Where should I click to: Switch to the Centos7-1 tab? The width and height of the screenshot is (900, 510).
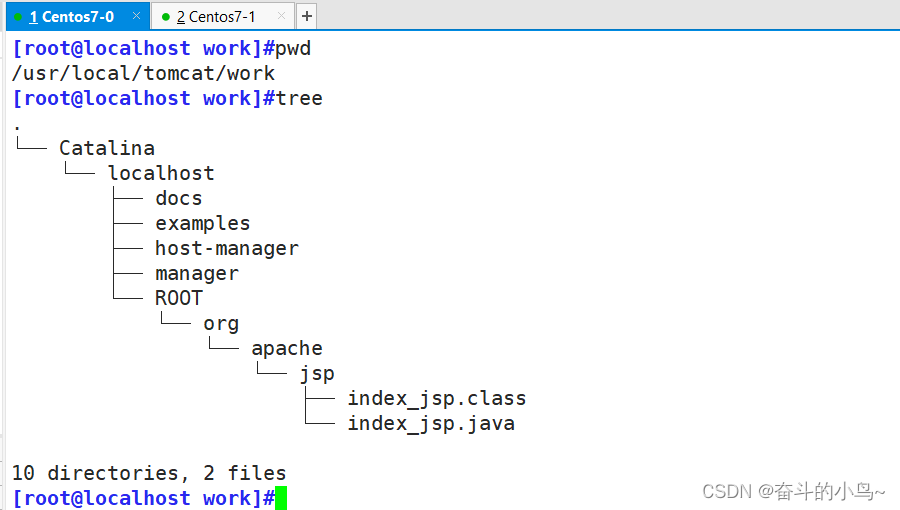216,17
